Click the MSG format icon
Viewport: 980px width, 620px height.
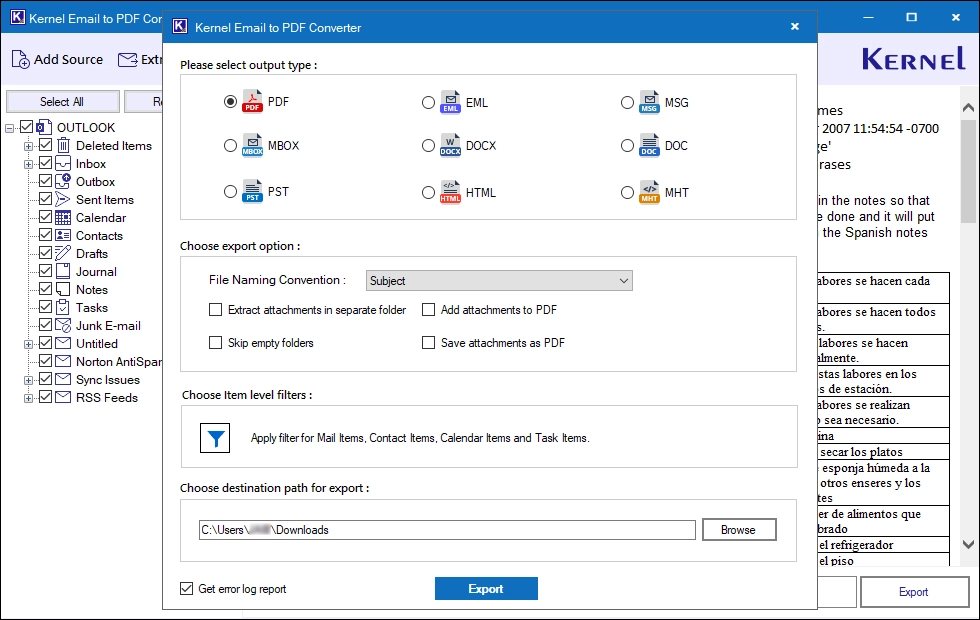tap(649, 102)
